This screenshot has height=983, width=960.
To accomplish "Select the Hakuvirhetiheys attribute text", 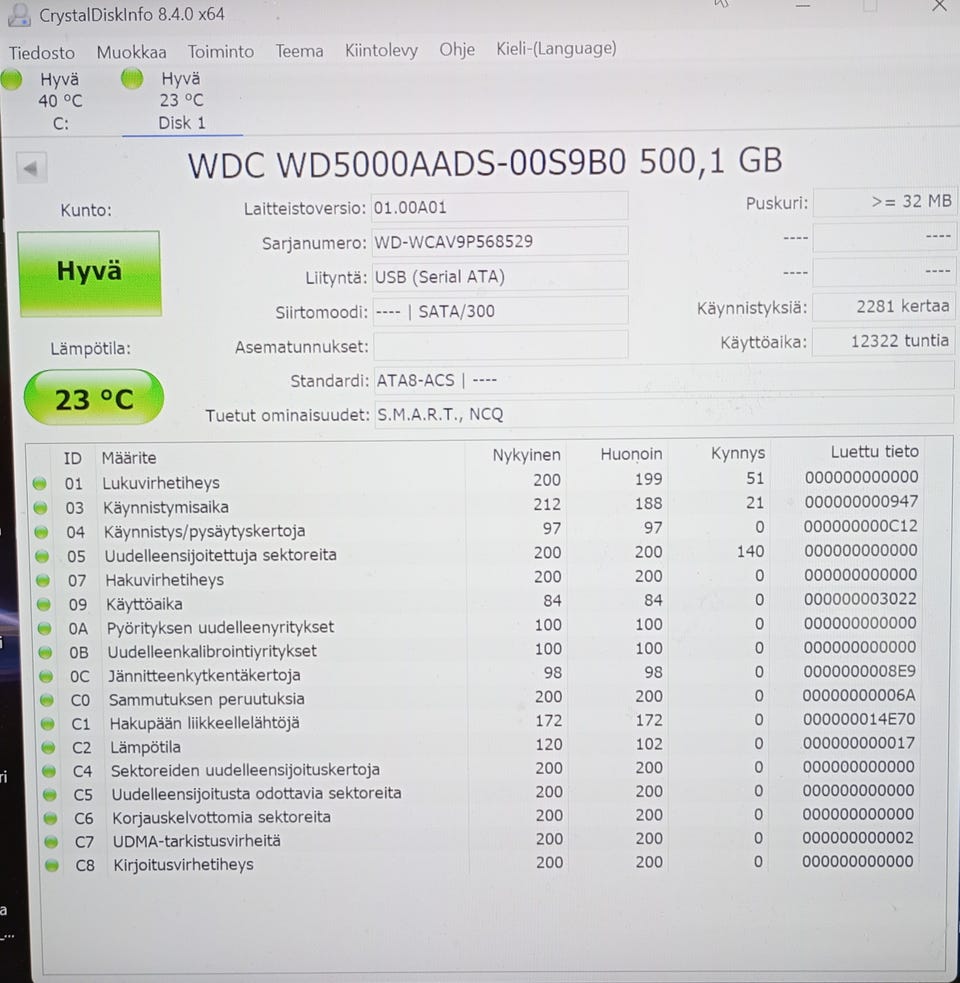I will click(164, 580).
